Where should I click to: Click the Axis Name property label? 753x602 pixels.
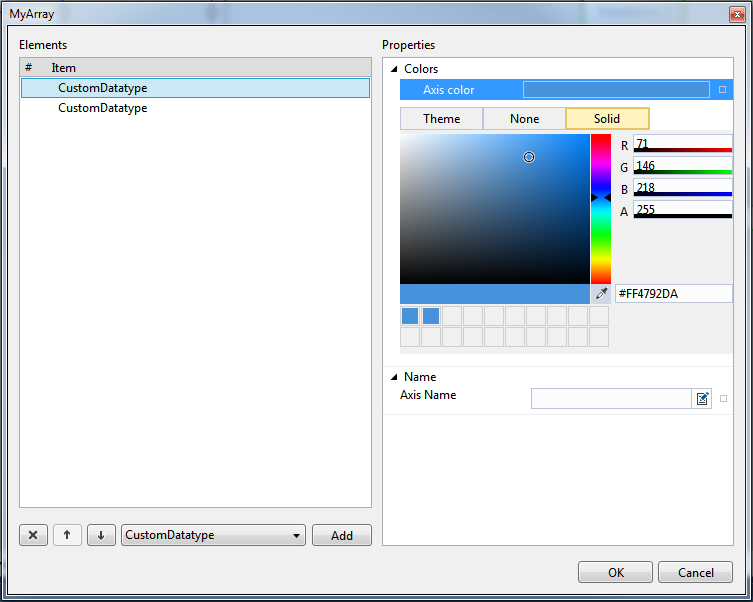pyautogui.click(x=428, y=395)
